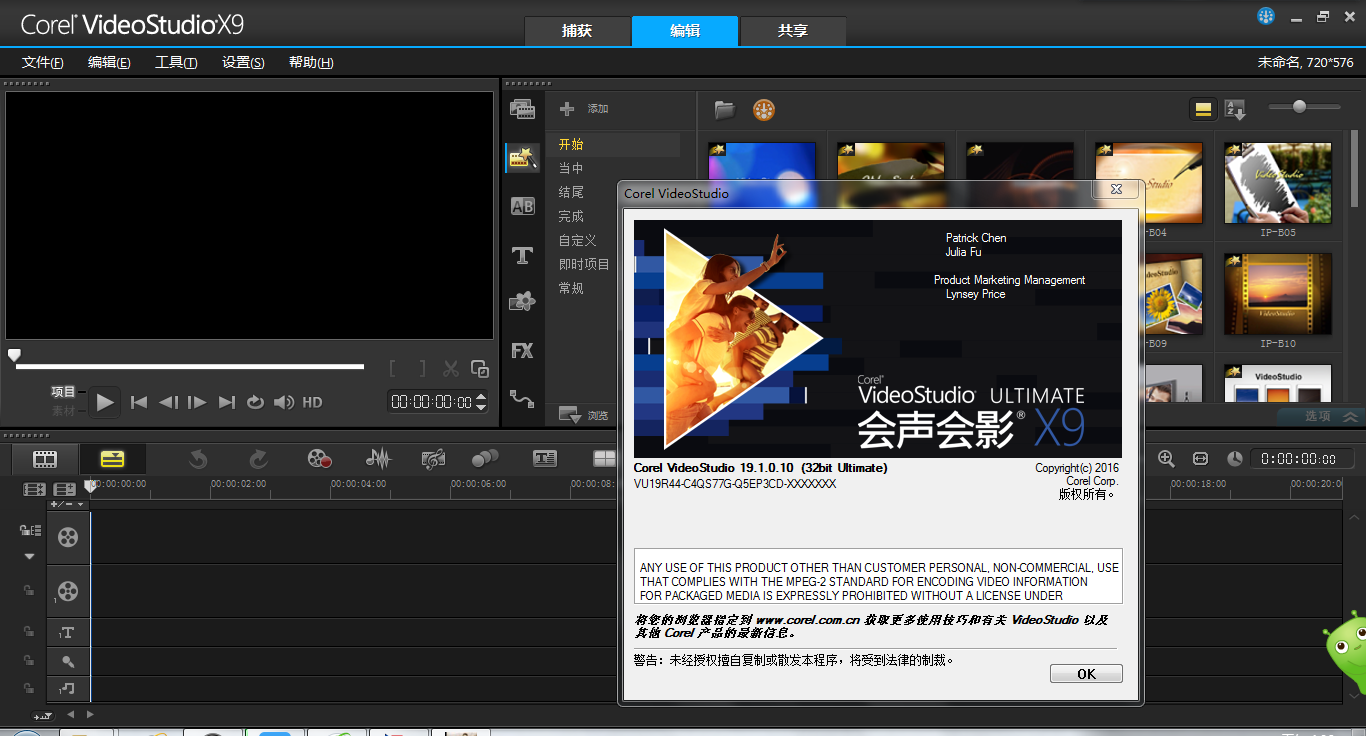Click the orange film reel icon in library toolbar
1366x736 pixels.
tap(764, 109)
